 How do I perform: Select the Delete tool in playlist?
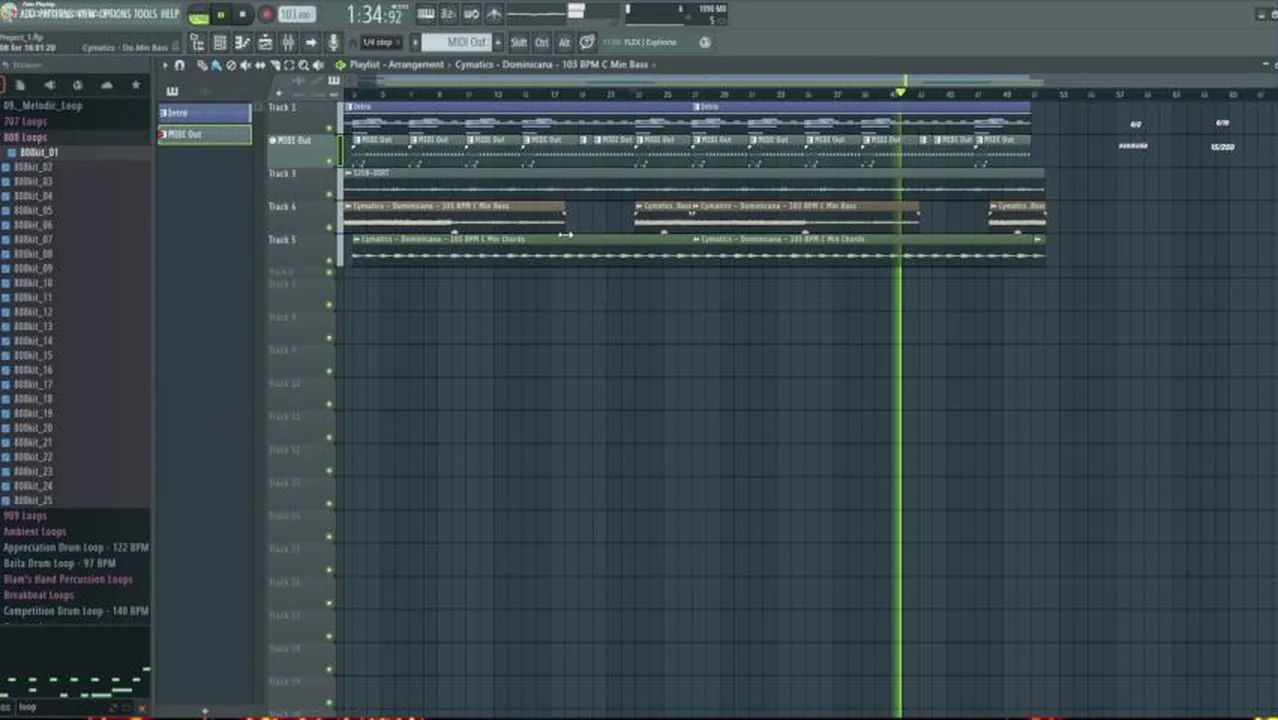[231, 65]
